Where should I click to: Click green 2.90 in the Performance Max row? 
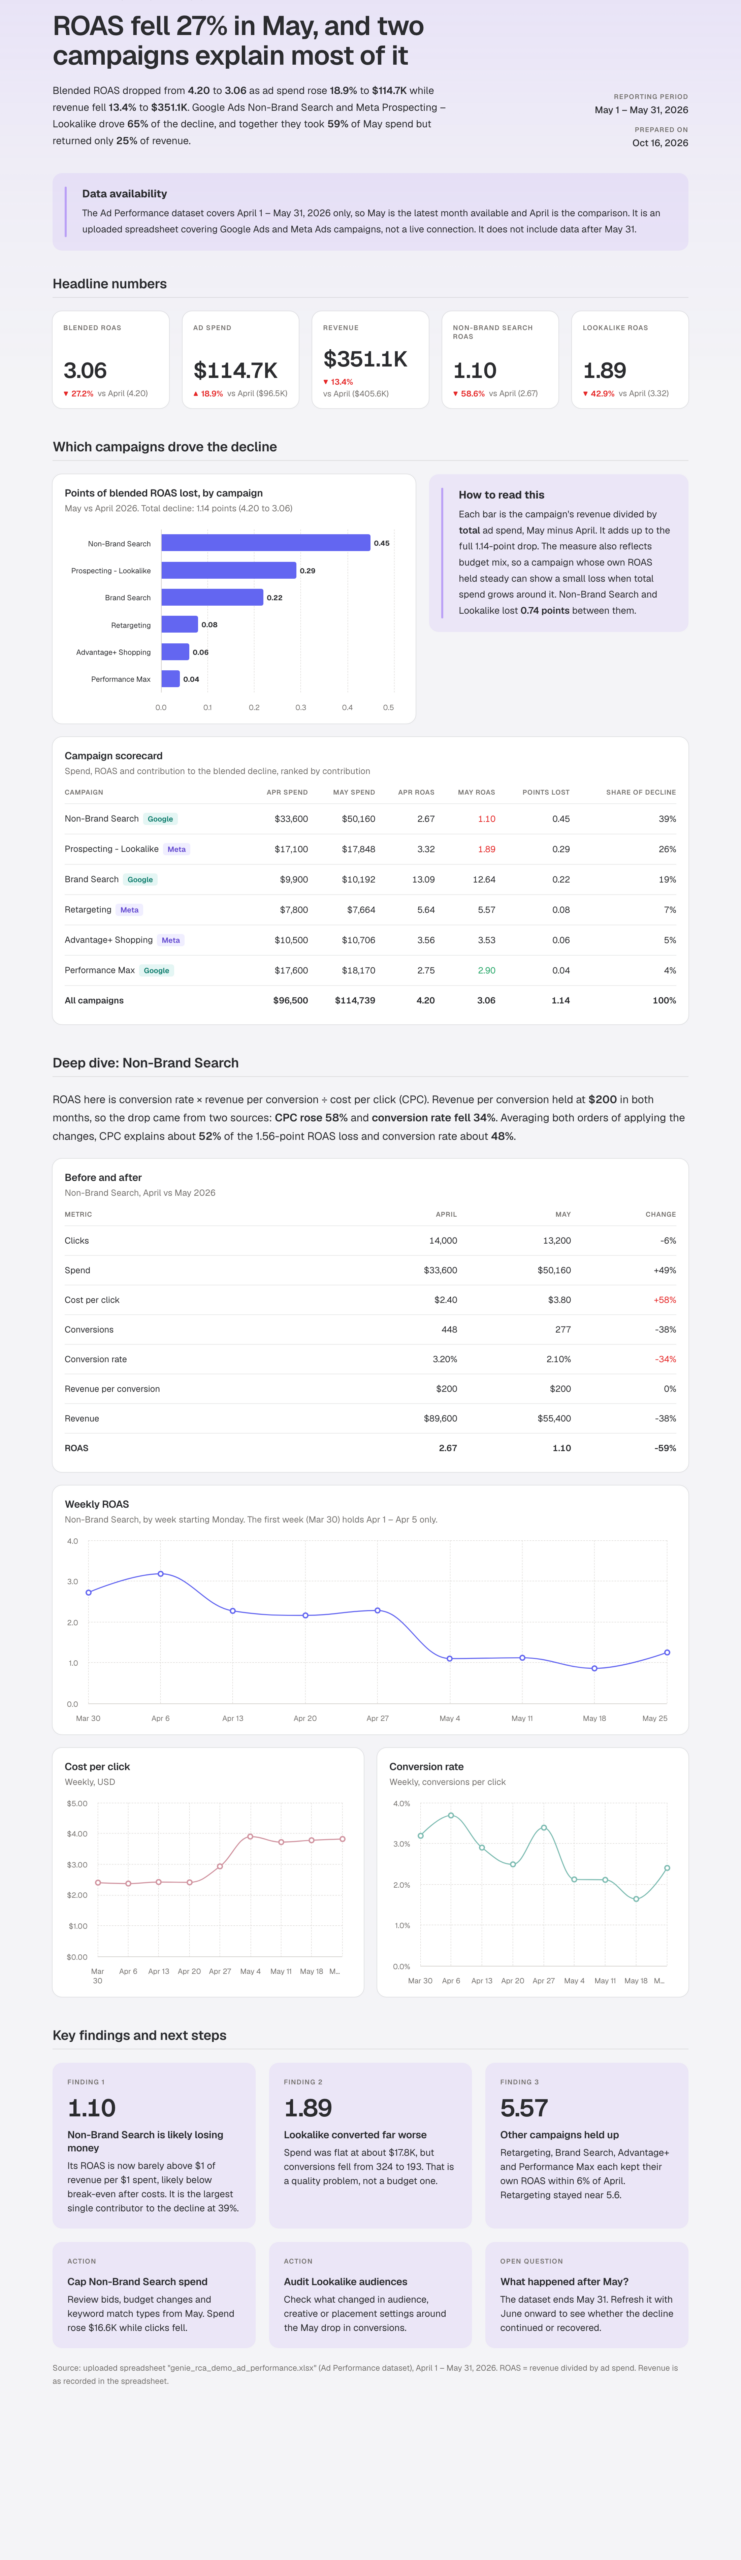point(486,970)
